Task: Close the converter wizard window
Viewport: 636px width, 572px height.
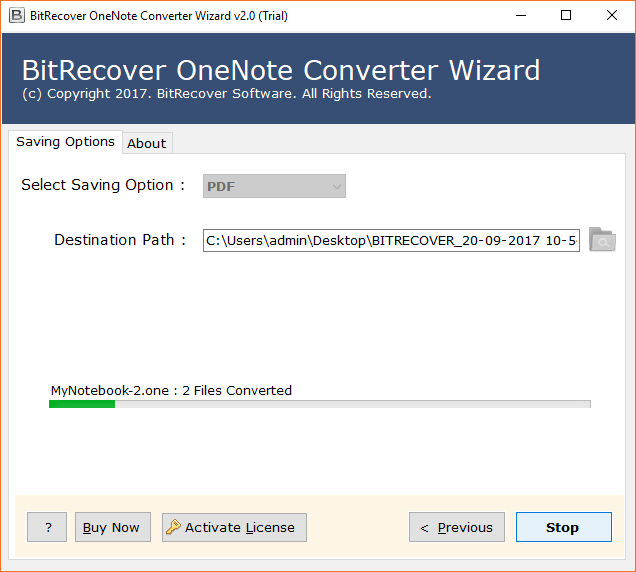Action: (x=612, y=16)
